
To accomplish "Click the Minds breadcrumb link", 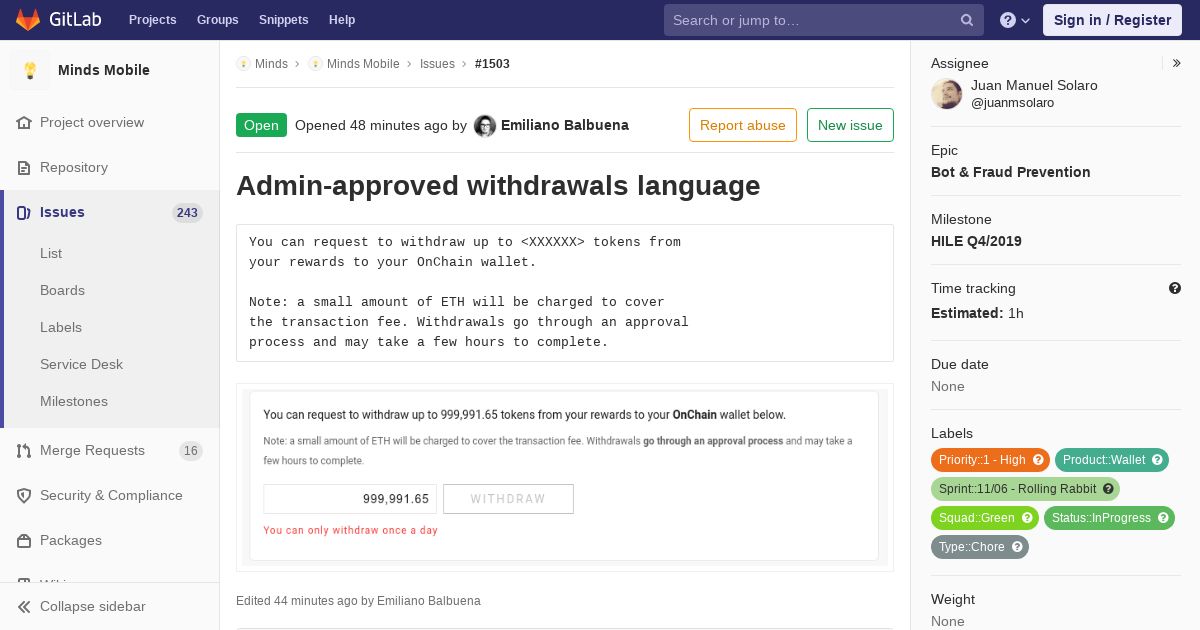I will (271, 63).
